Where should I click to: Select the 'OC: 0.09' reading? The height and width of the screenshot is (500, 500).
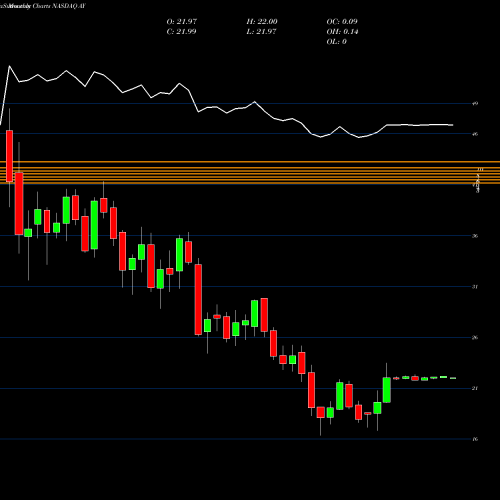pos(342,22)
